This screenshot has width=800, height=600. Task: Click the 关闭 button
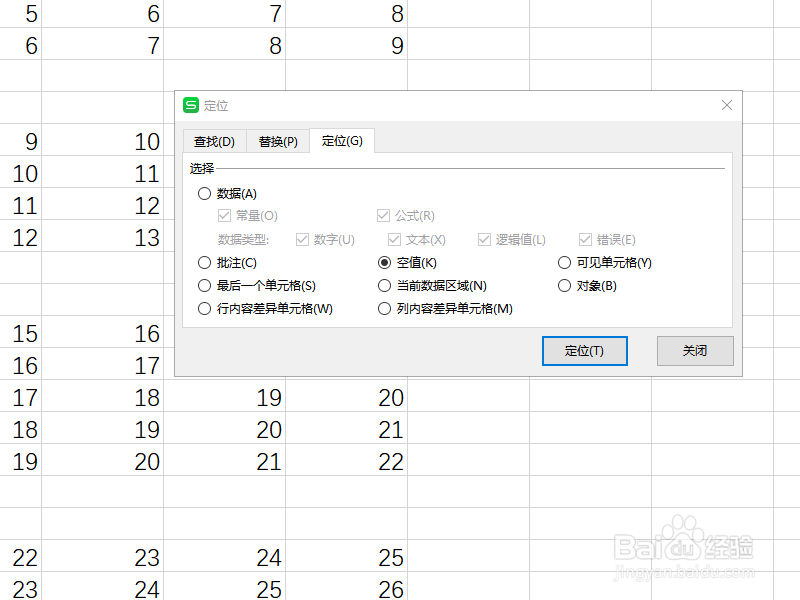pos(695,351)
